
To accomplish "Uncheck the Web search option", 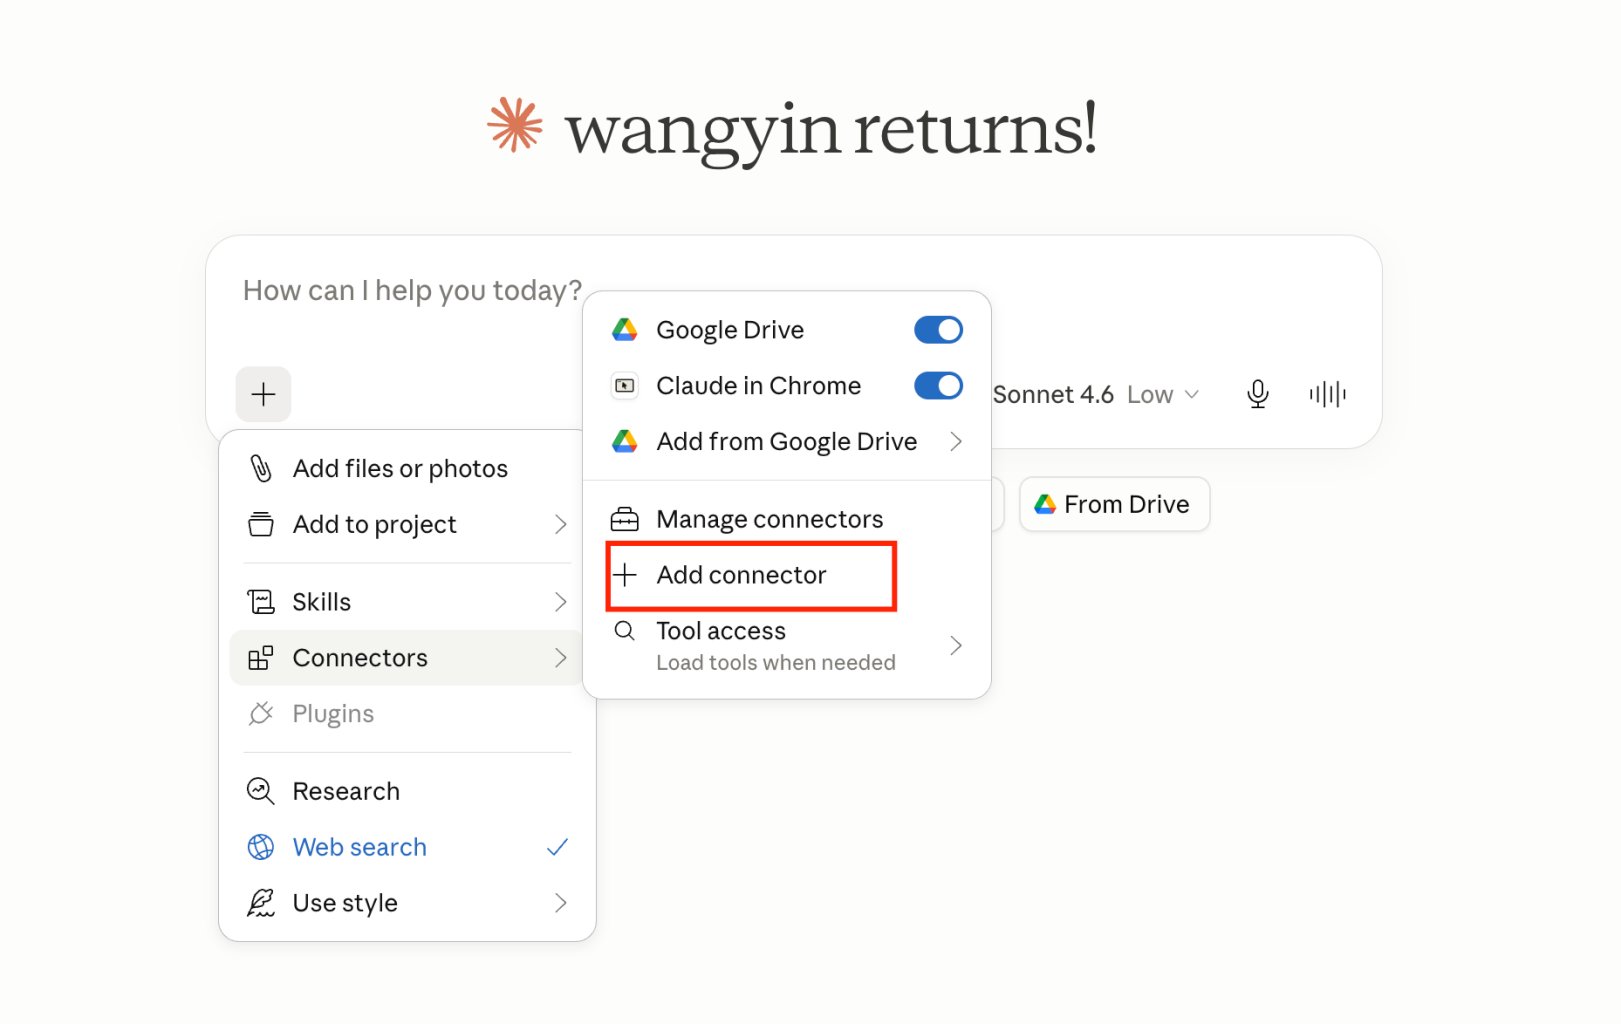I will (407, 847).
